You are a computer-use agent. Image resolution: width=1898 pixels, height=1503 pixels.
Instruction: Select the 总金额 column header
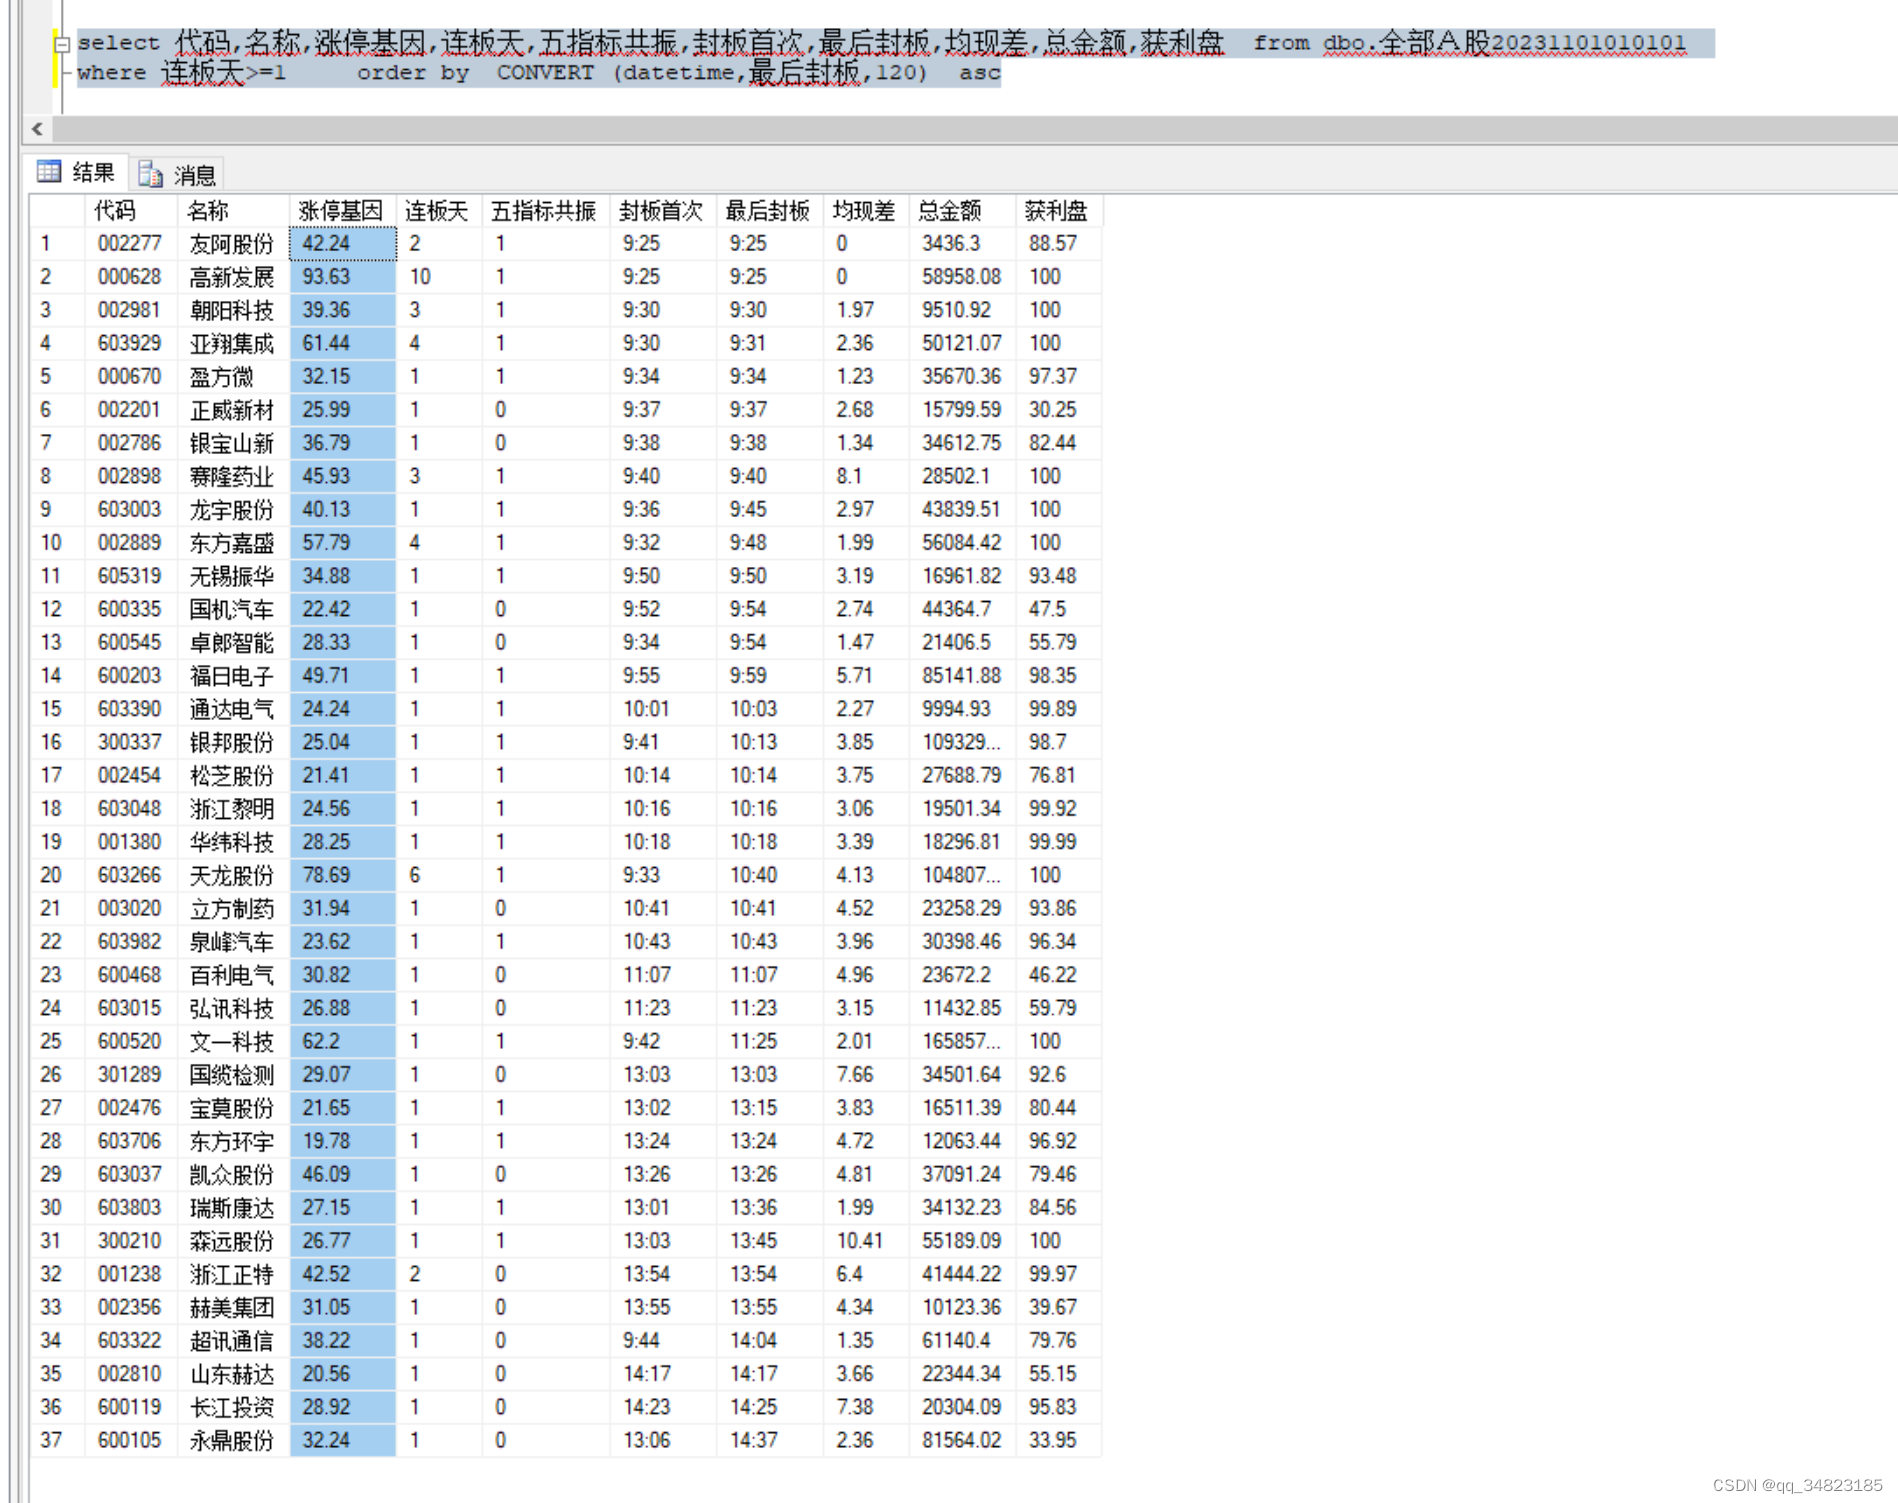tap(962, 211)
